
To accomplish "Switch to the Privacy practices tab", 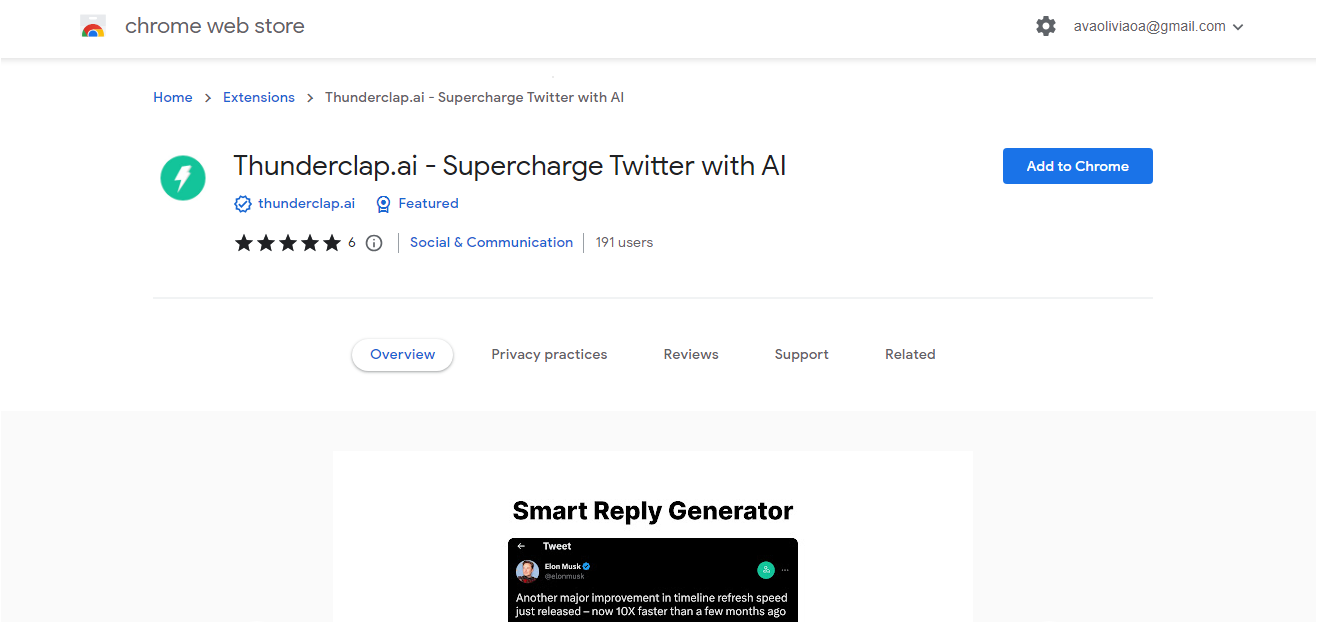I will click(x=549, y=355).
